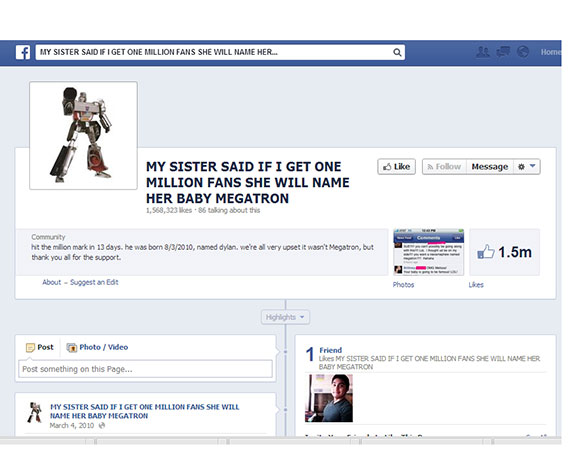Screen dimensions: 580x470
Task: Open the messages icon in top bar
Action: coord(503,52)
